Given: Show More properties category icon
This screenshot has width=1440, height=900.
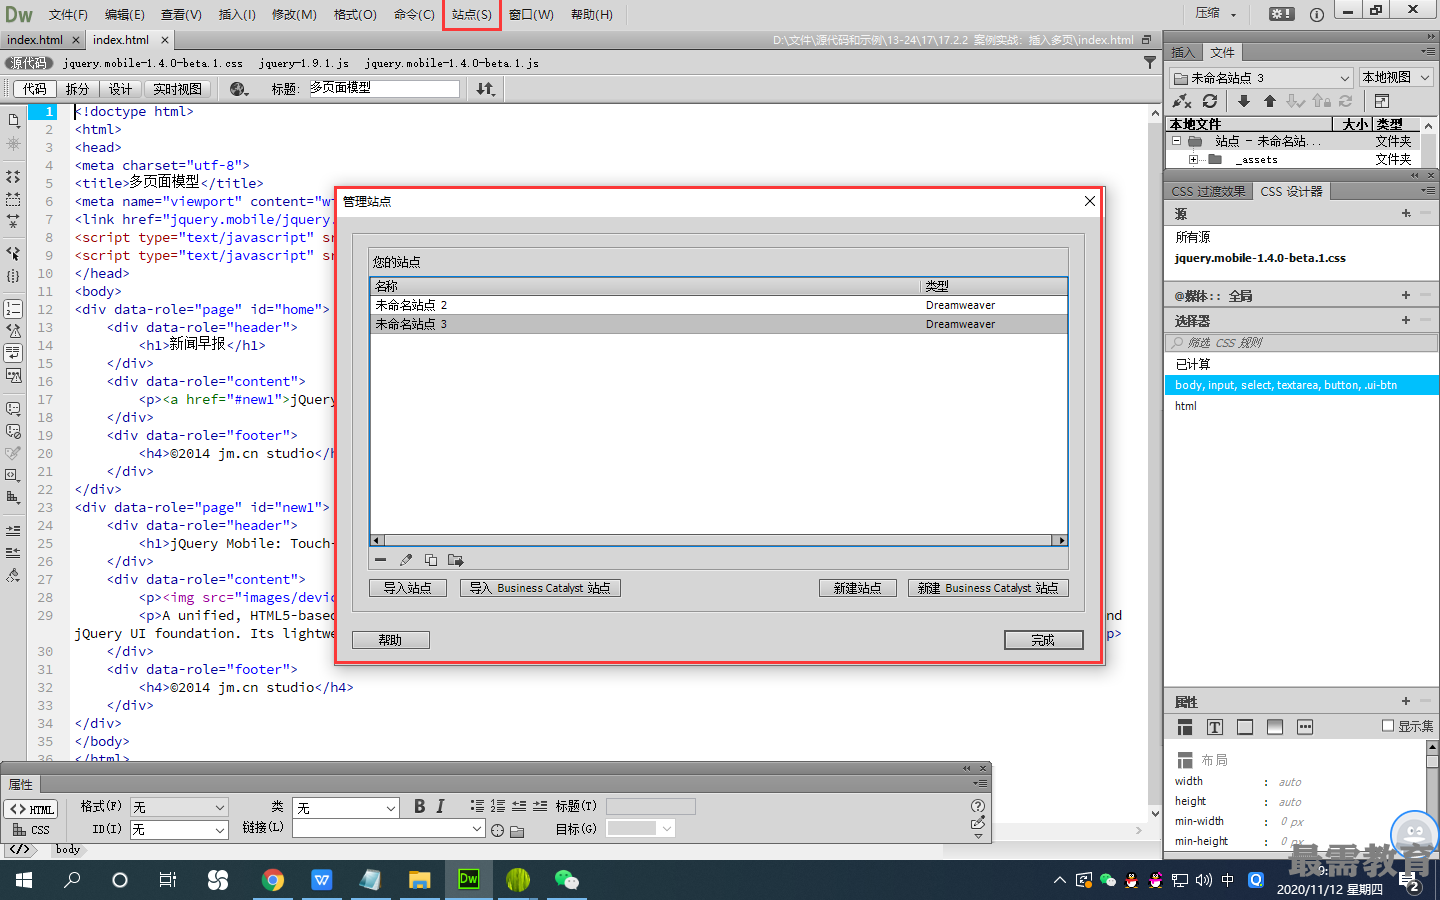Looking at the screenshot, I should click(x=1305, y=727).
